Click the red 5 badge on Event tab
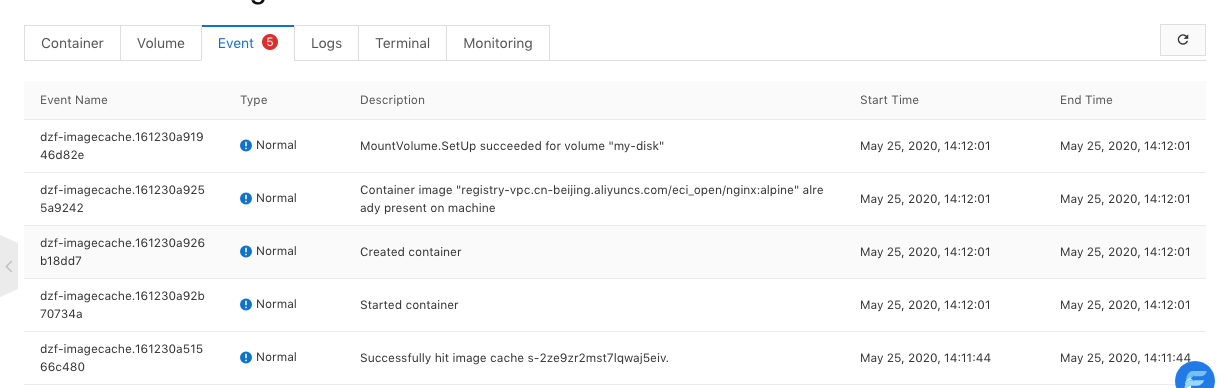 click(x=270, y=42)
